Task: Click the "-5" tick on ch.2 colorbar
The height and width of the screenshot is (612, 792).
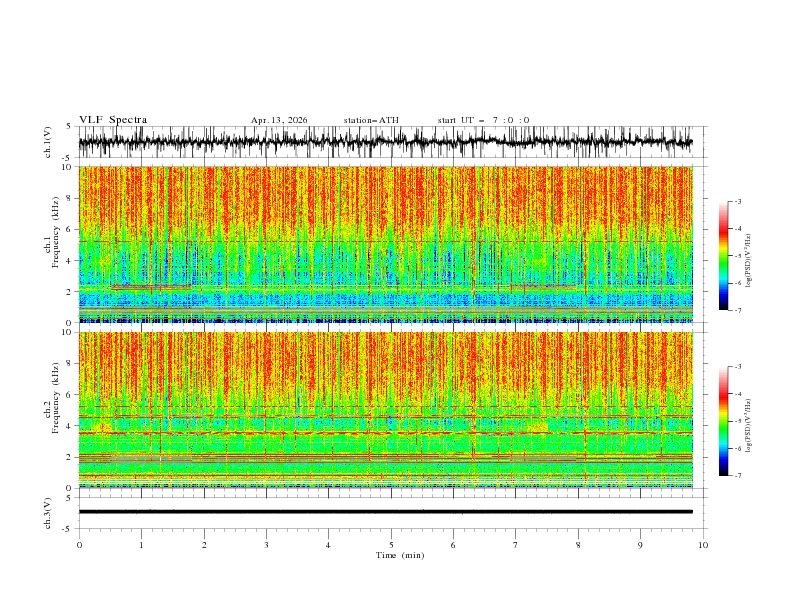Action: (737, 421)
